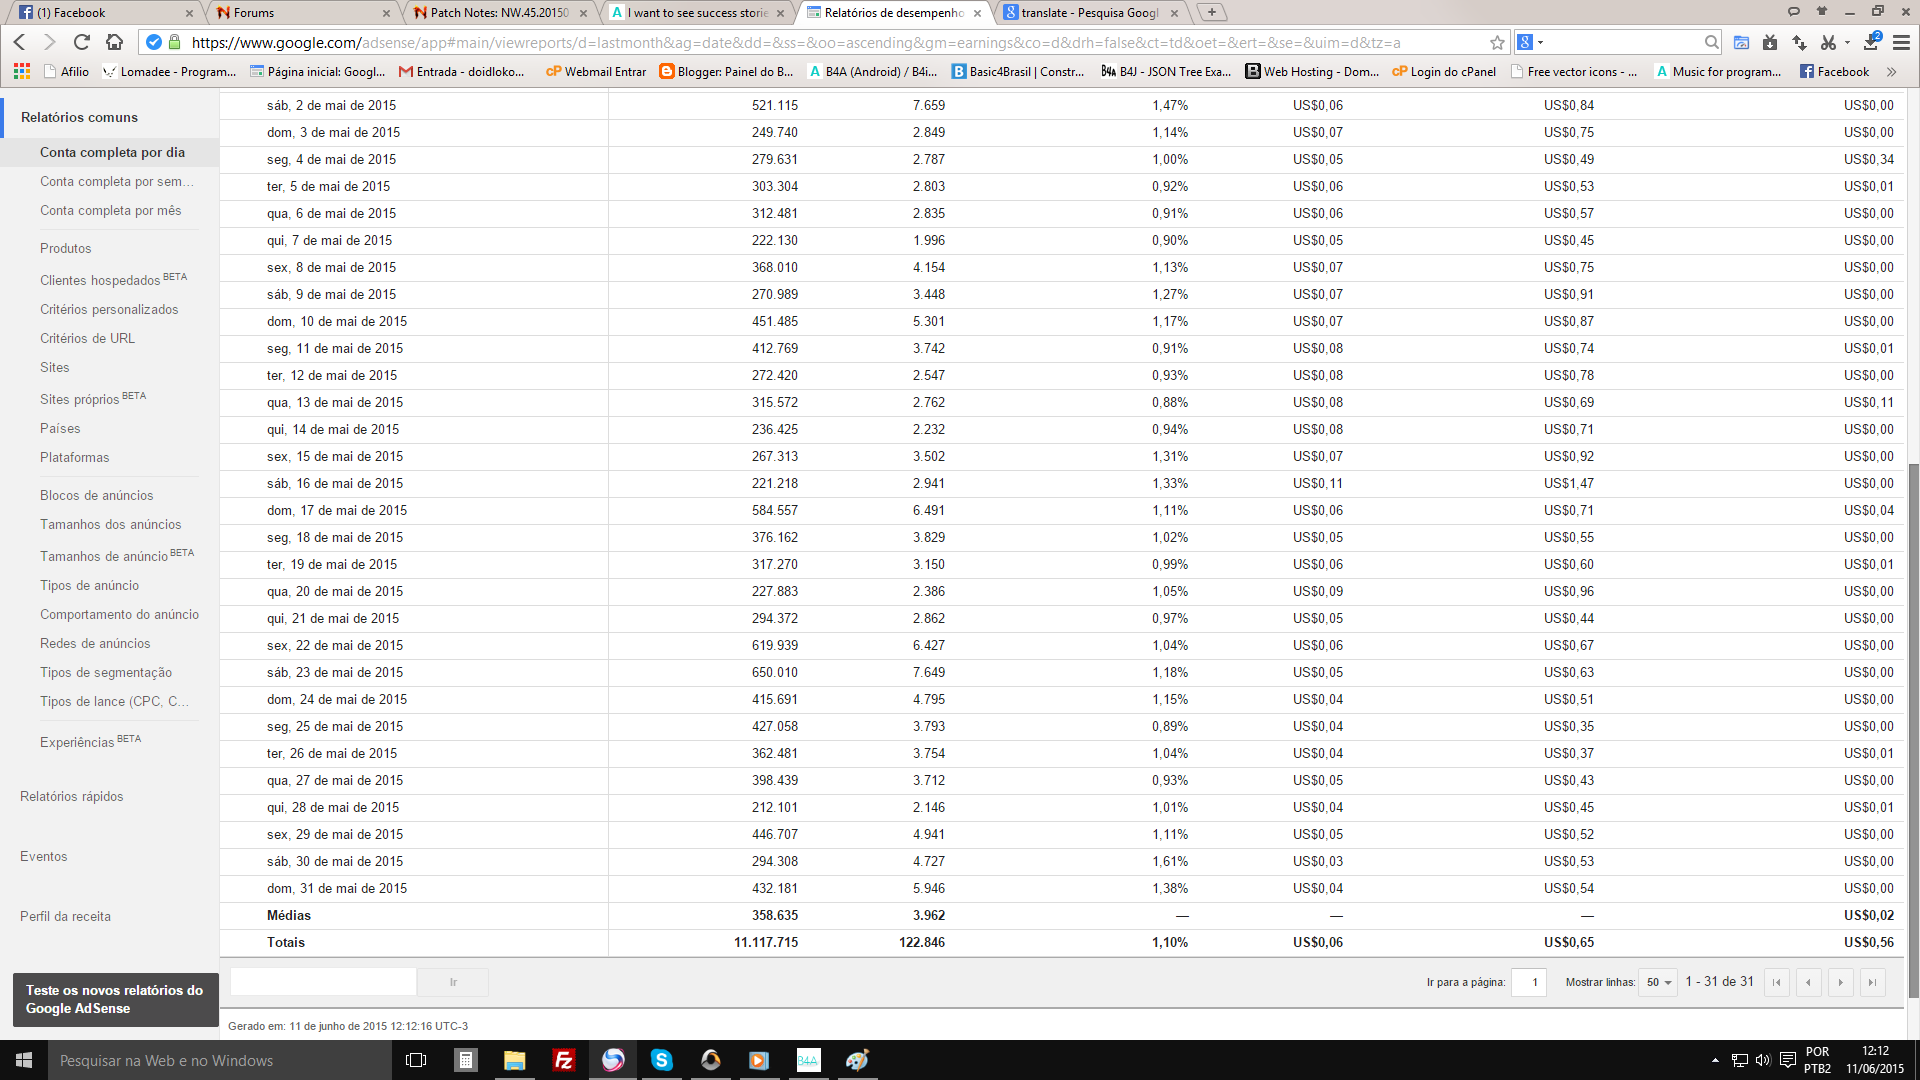The image size is (1920, 1080).
Task: Open the browser hamburger menu
Action: [1901, 42]
